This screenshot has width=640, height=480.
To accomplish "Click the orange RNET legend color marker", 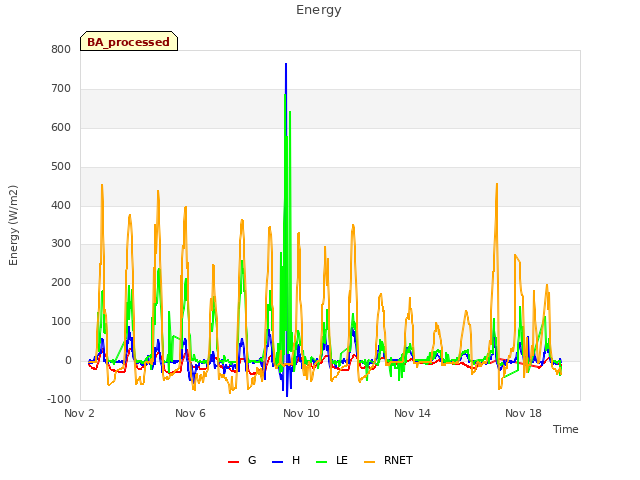I will tap(369, 462).
